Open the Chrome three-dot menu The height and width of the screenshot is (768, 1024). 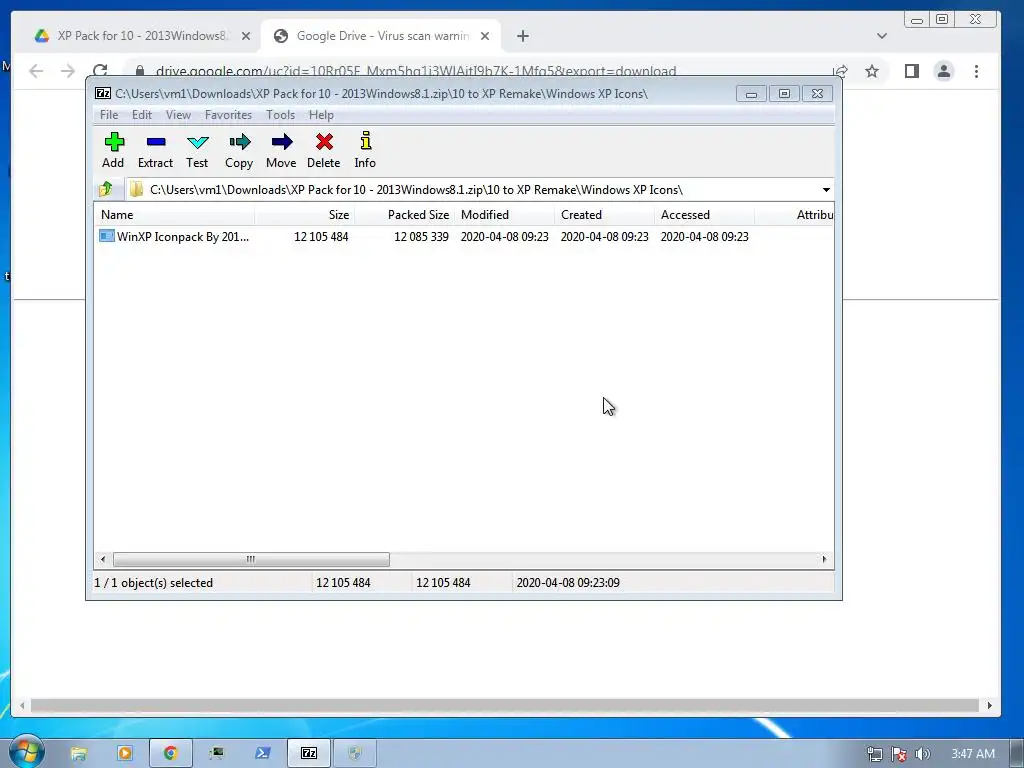[976, 71]
